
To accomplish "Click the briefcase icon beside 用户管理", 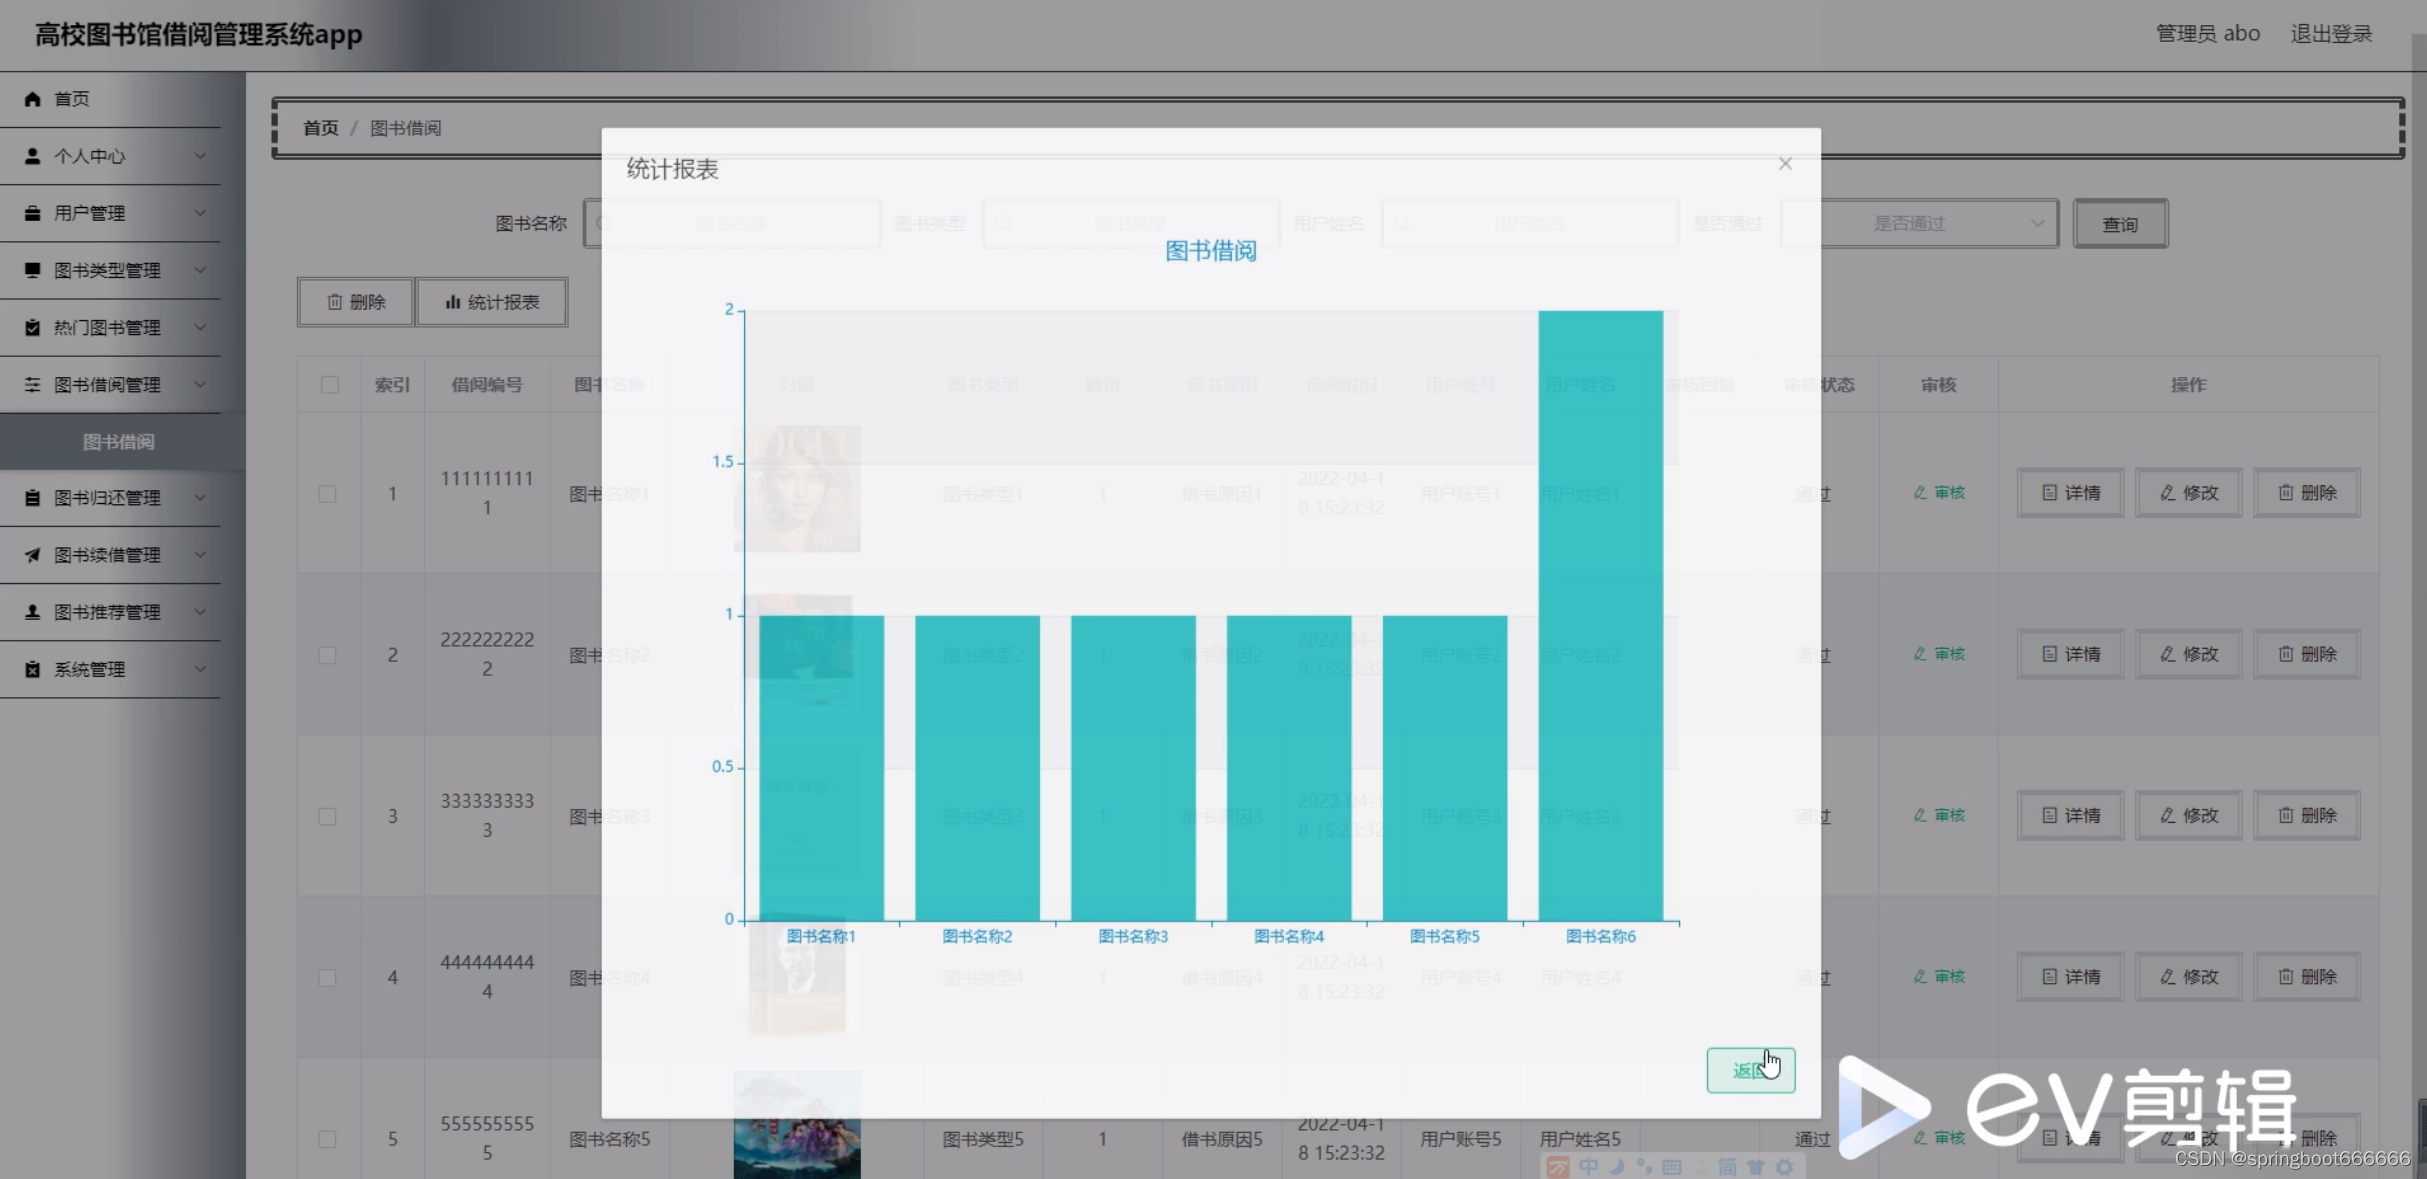I will [x=32, y=213].
